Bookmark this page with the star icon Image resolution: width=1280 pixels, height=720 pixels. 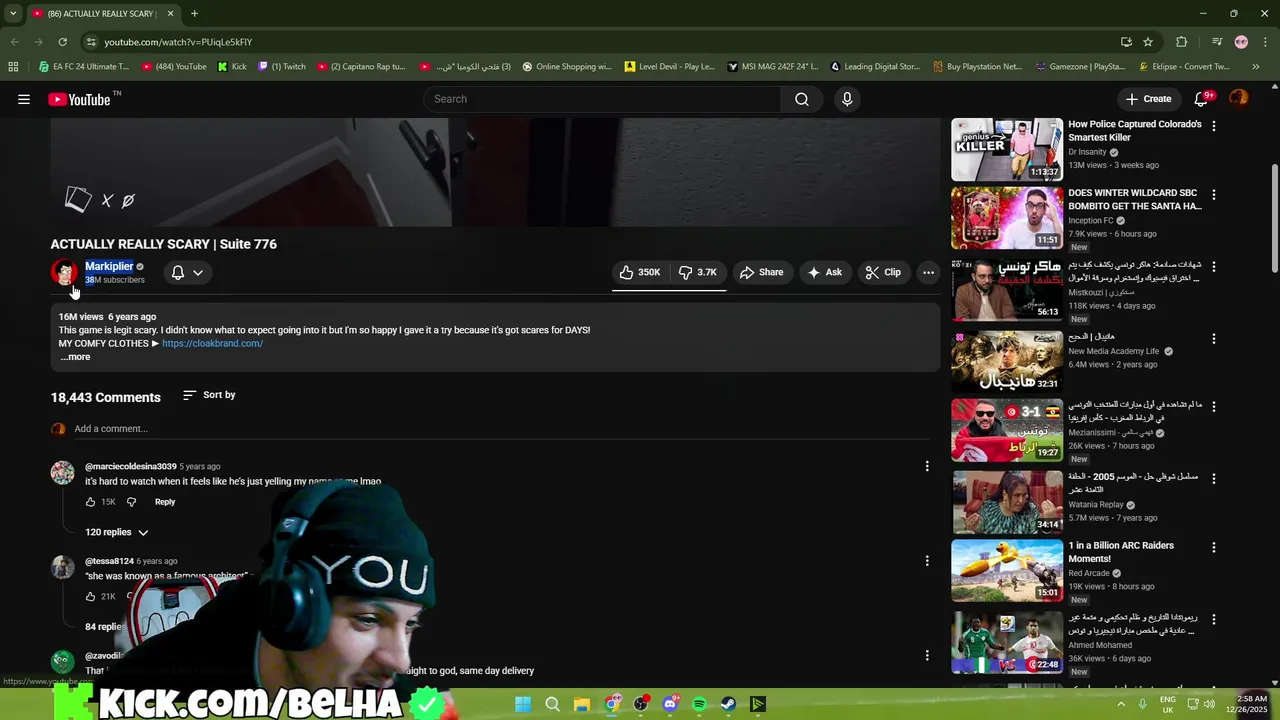point(1148,42)
